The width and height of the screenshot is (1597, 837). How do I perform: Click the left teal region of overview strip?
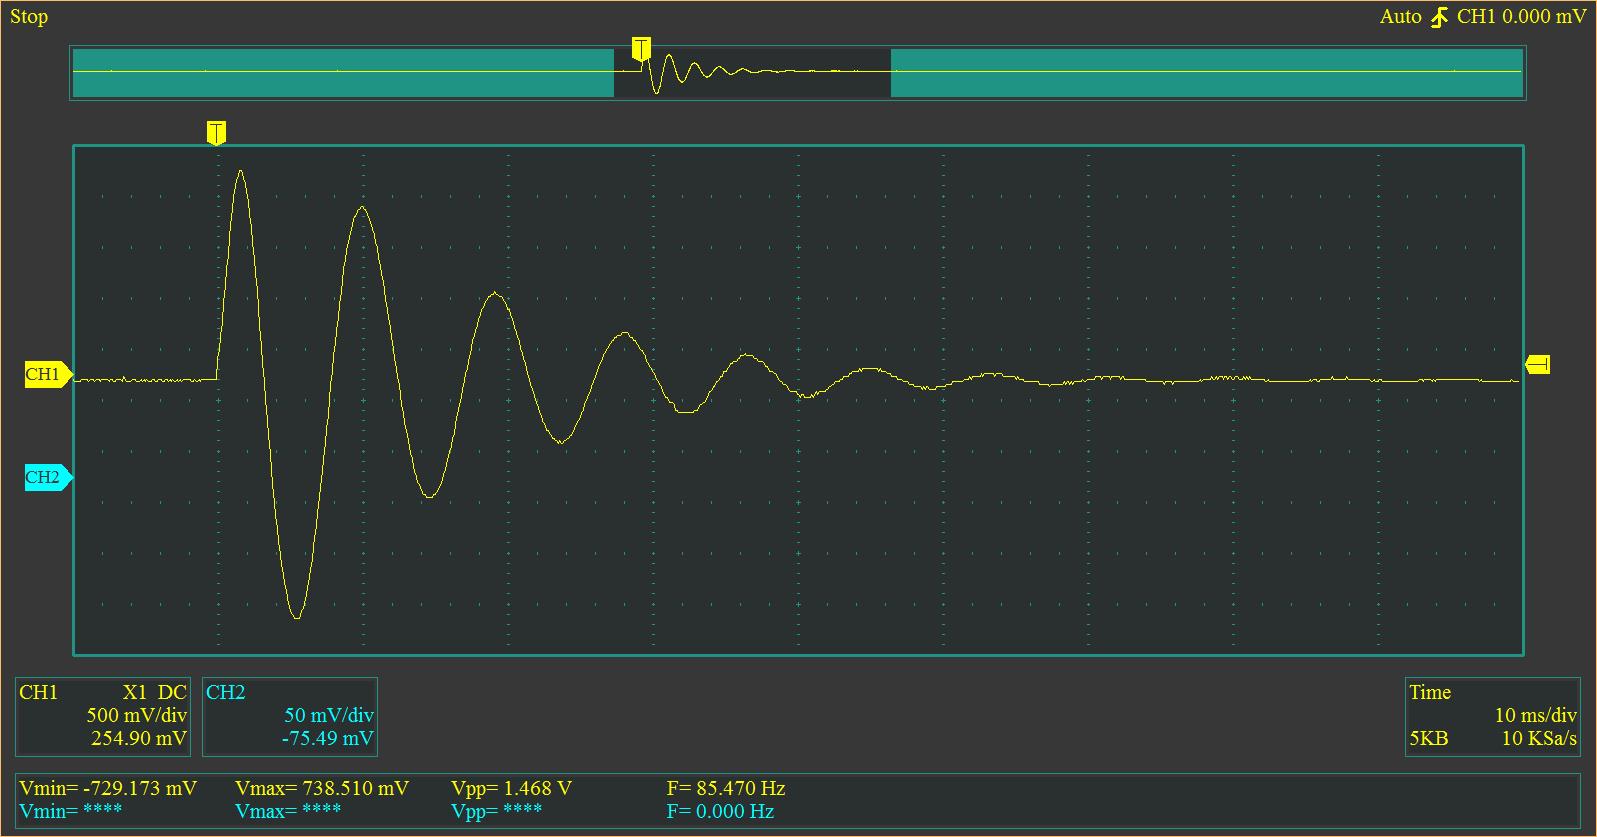pos(343,73)
